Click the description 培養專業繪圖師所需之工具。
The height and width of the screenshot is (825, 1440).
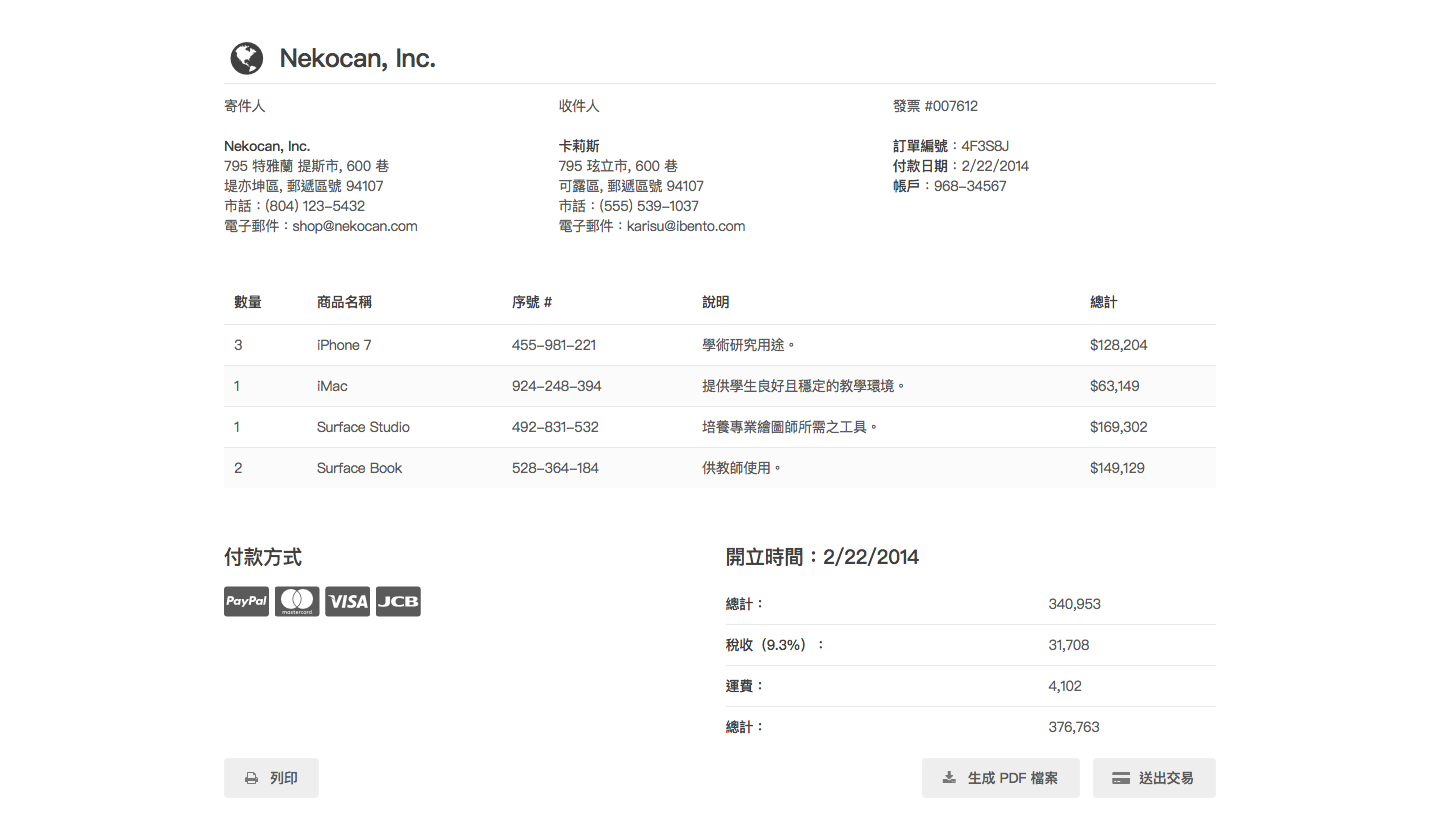790,427
